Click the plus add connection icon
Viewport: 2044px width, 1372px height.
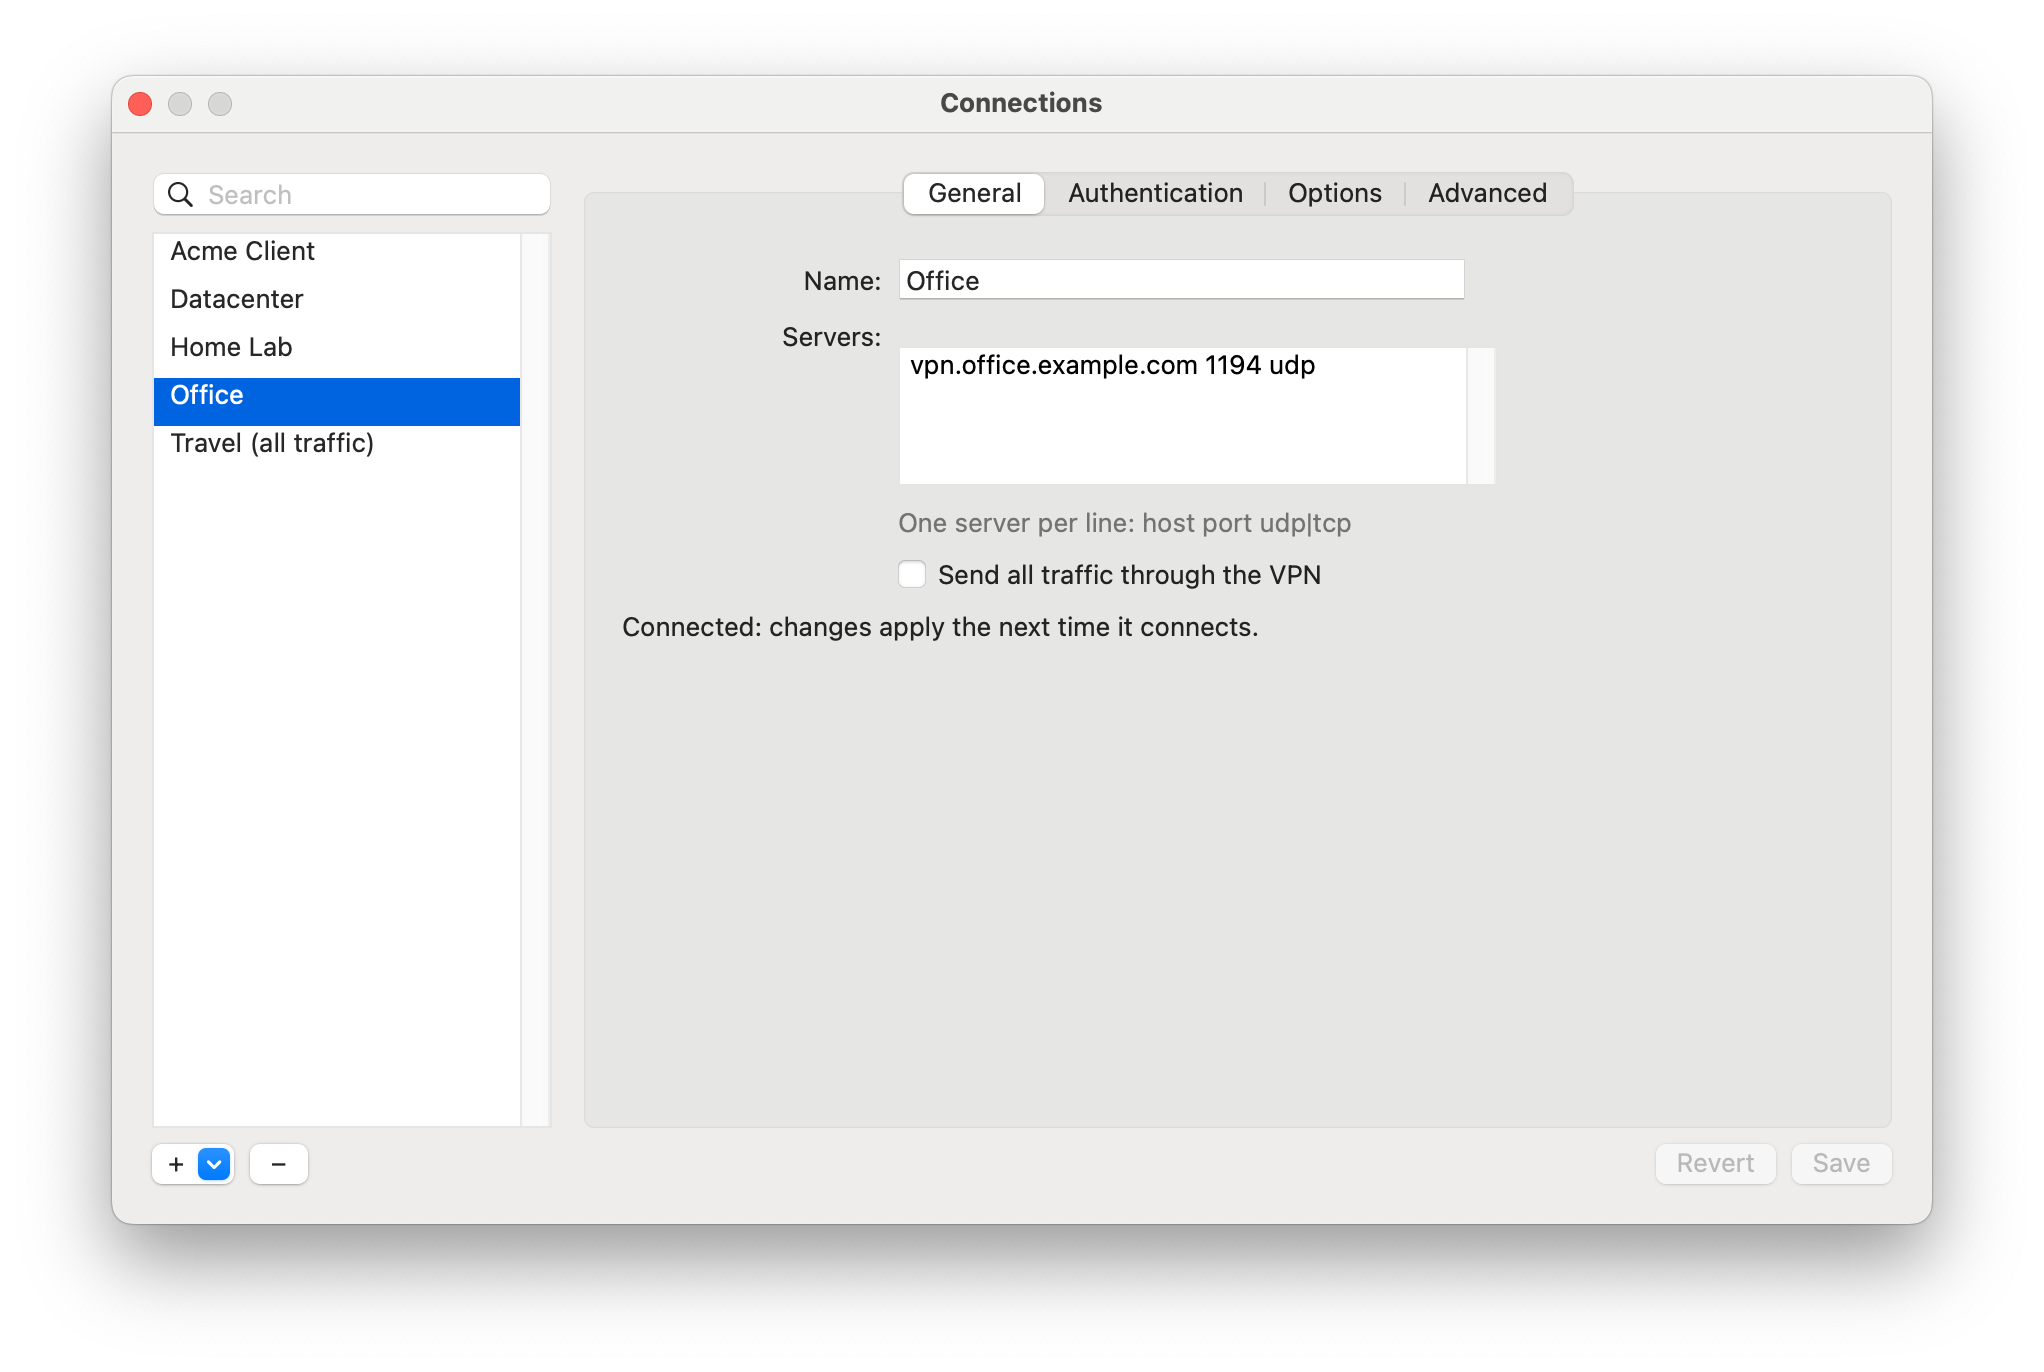click(x=176, y=1164)
